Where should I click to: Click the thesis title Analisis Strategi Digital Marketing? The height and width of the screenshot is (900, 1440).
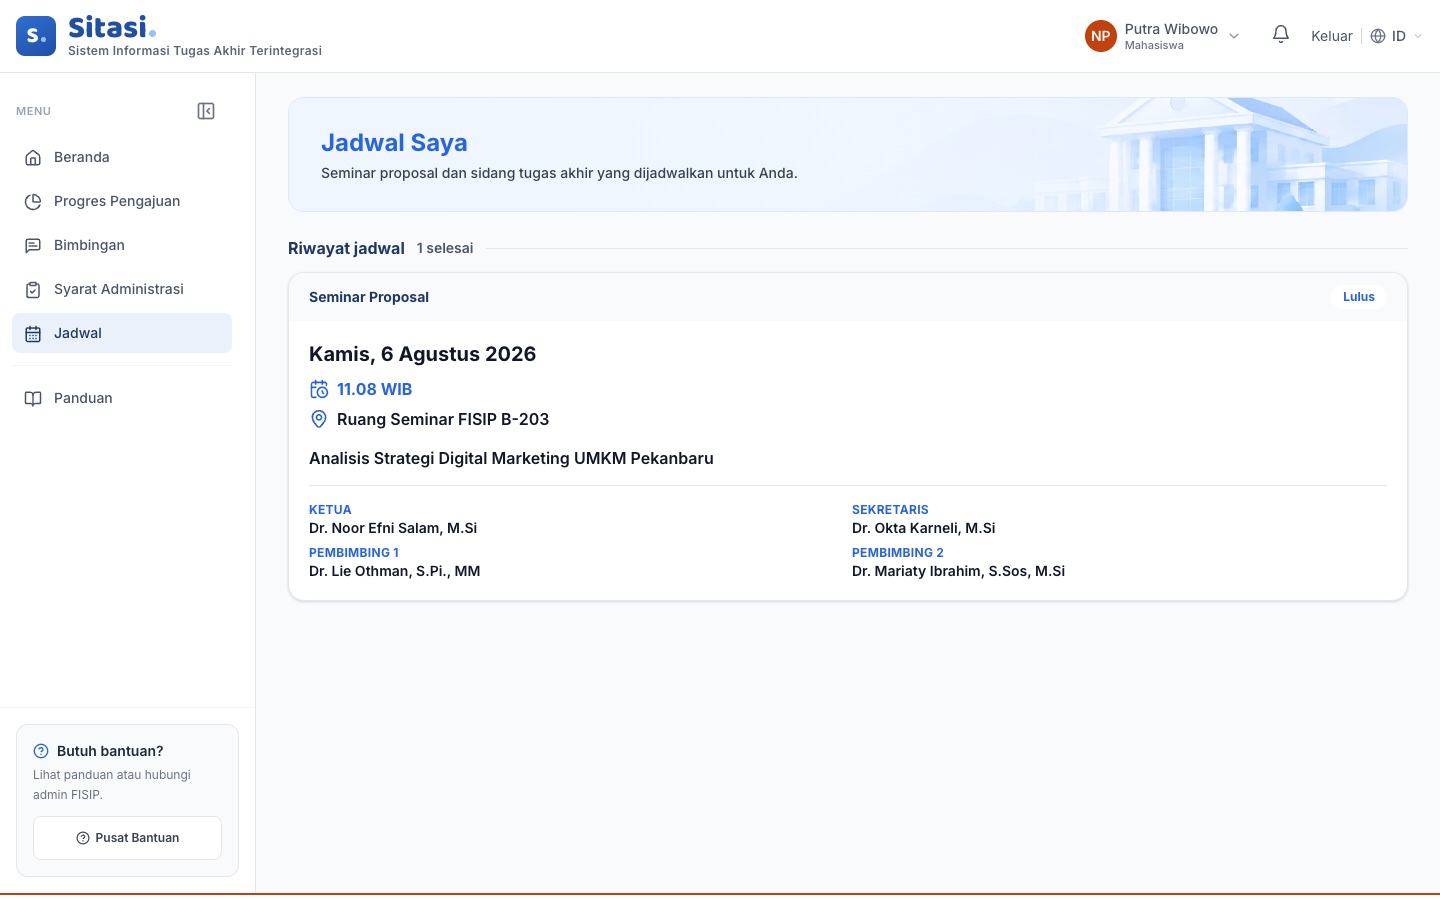click(x=511, y=458)
